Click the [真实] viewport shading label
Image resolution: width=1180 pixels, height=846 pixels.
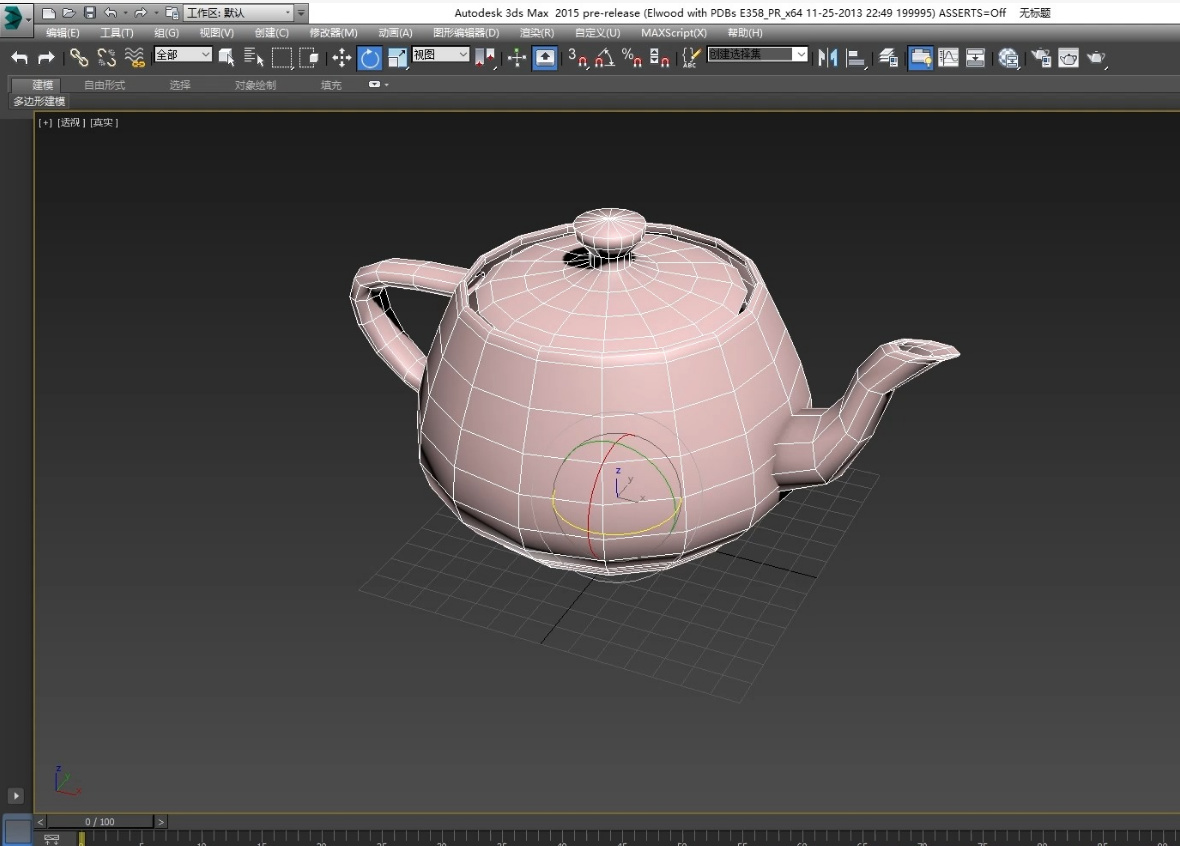click(x=104, y=123)
